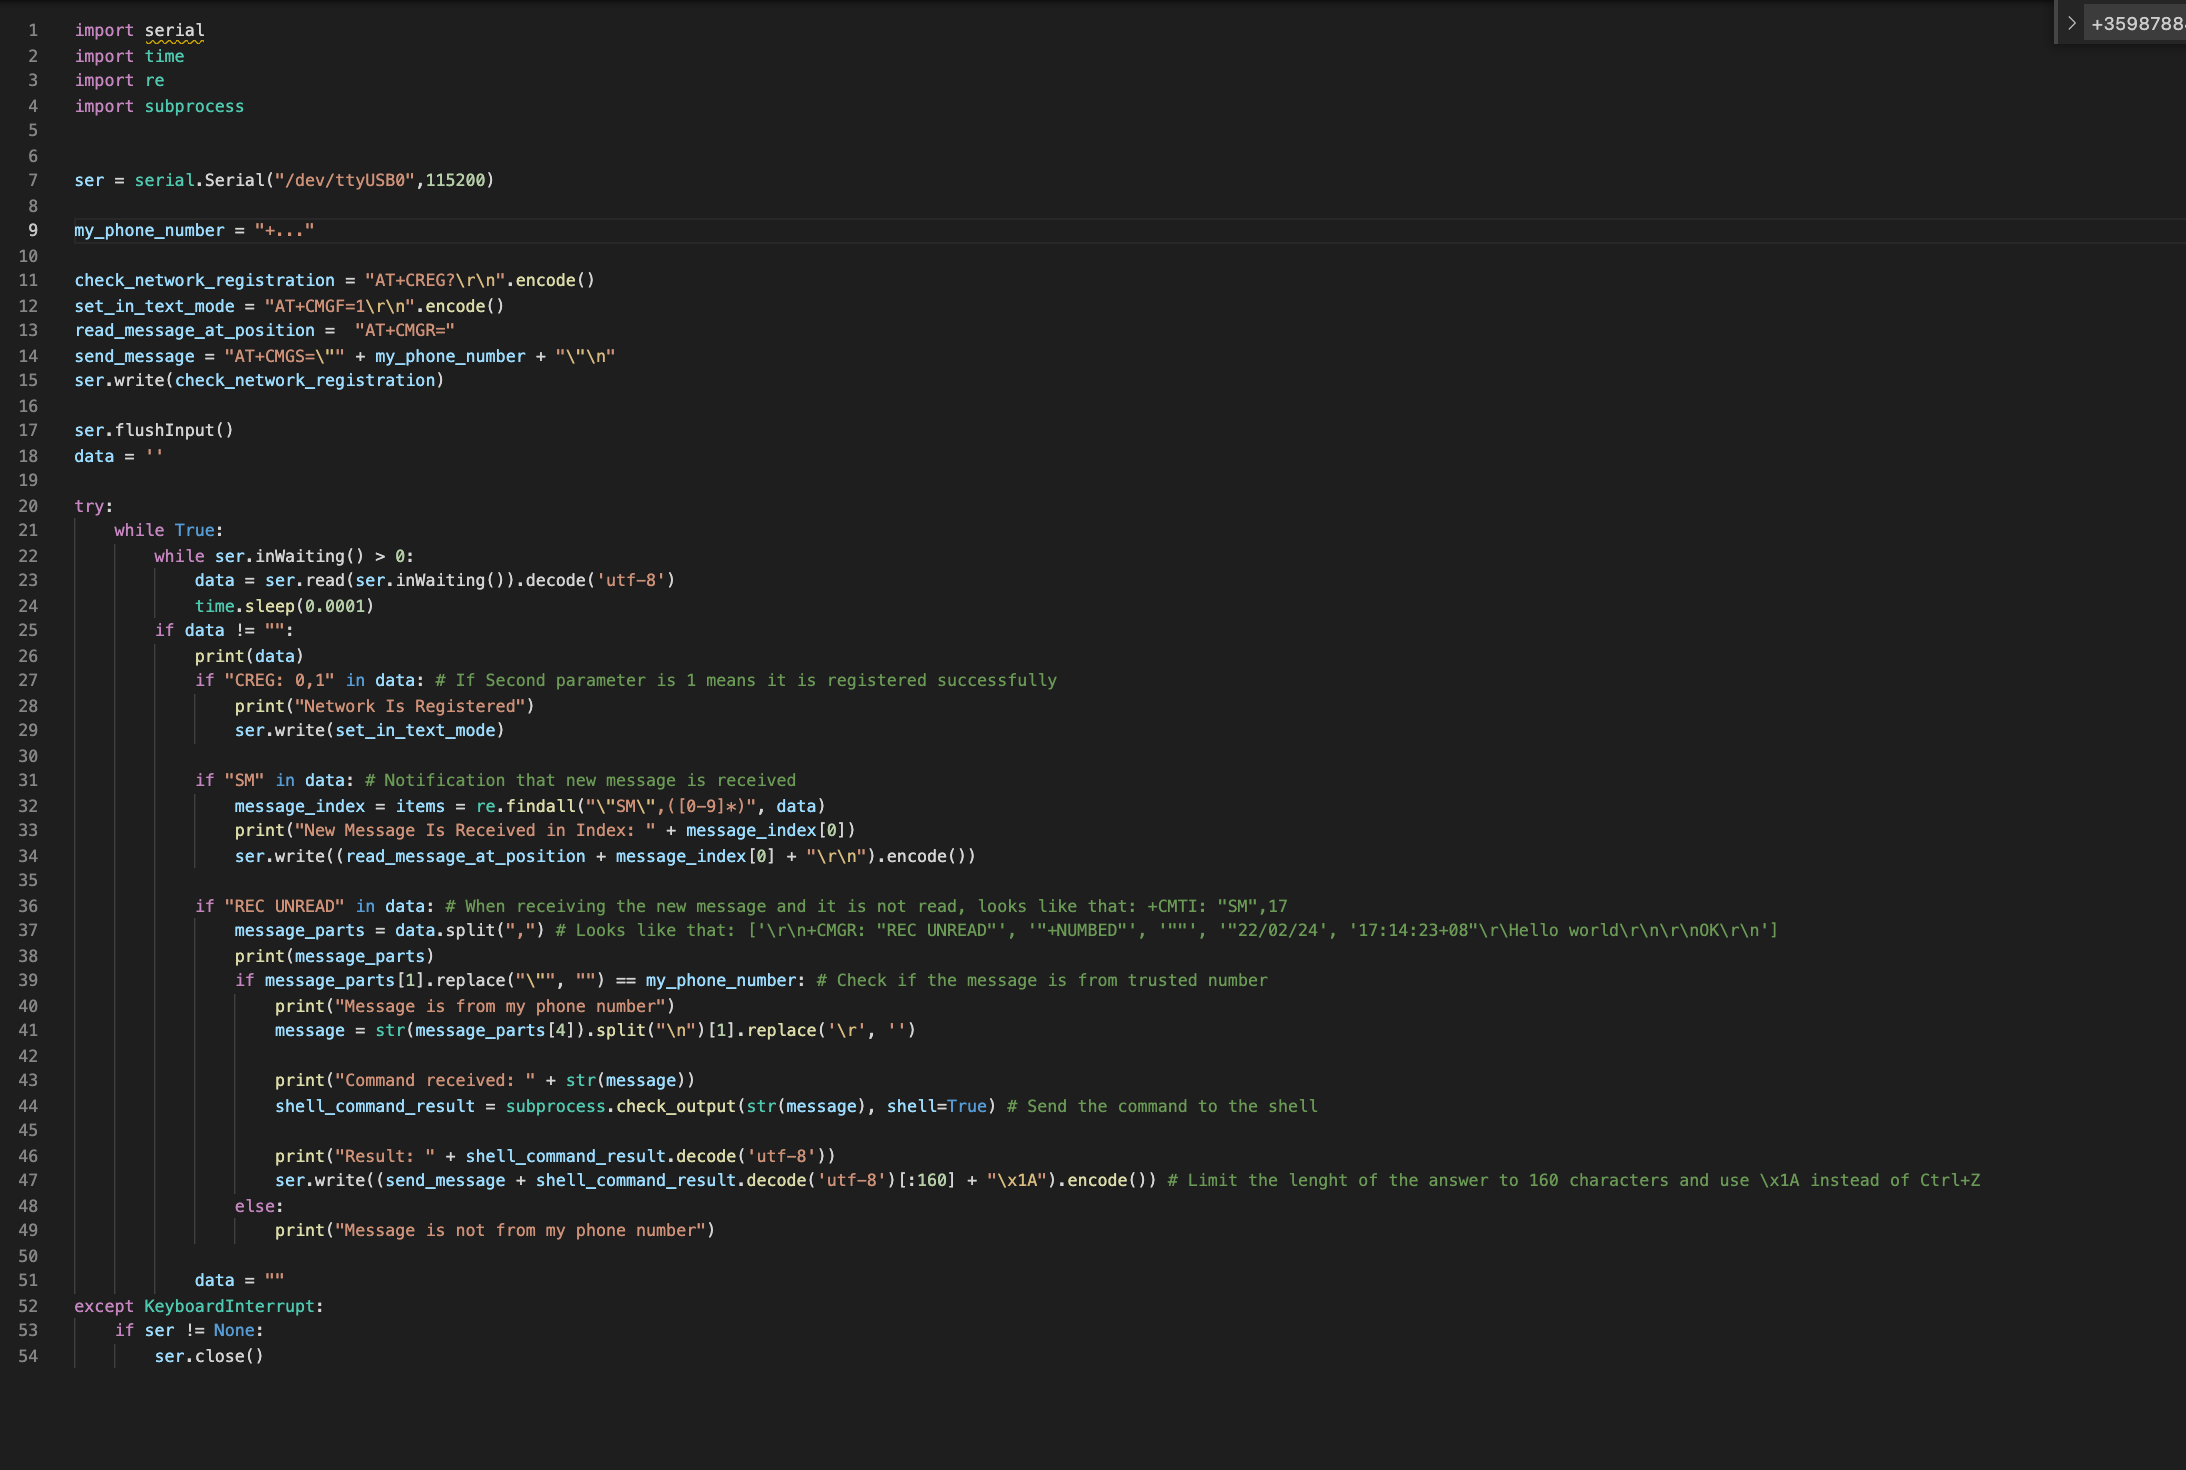Click line number 47 in the gutter

(29, 1180)
